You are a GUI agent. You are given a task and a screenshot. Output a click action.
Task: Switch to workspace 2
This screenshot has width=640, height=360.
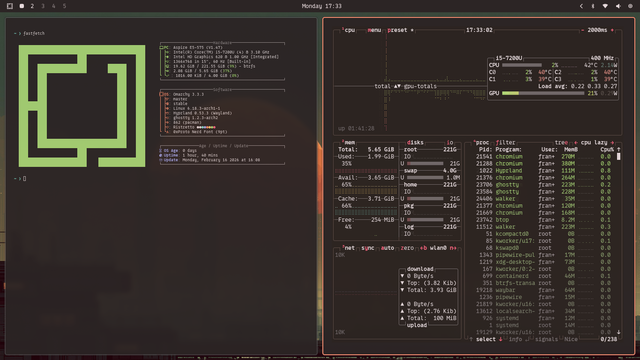(32, 6)
